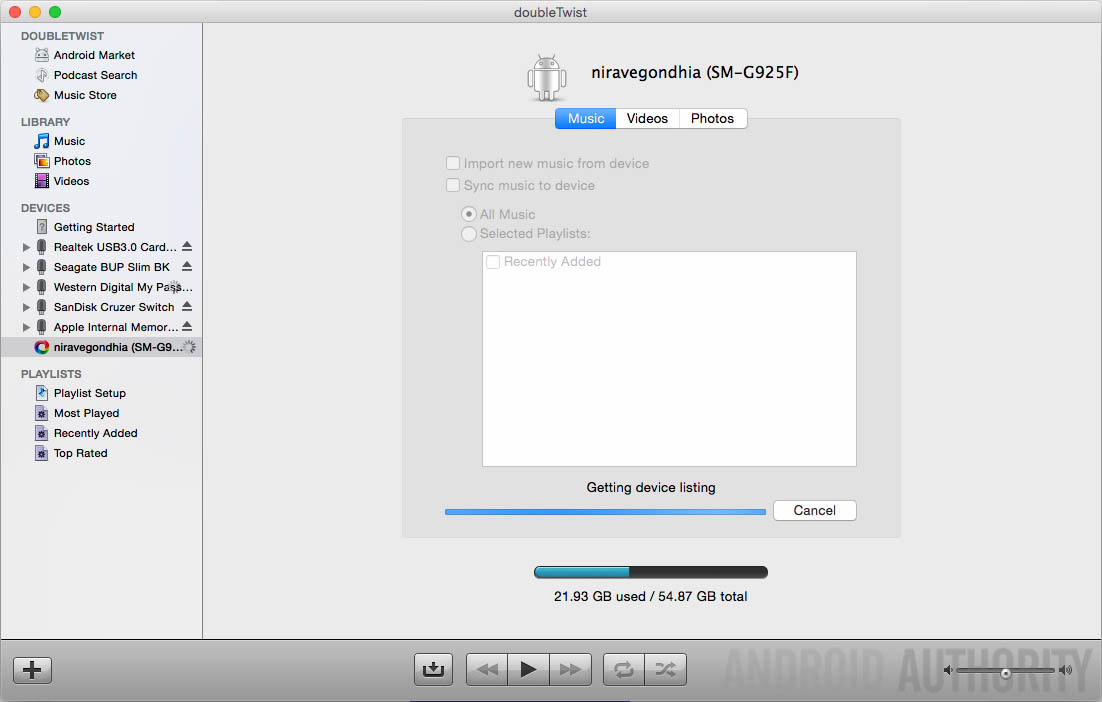Click the PLAYLISTS section header
The image size is (1102, 702).
click(51, 374)
